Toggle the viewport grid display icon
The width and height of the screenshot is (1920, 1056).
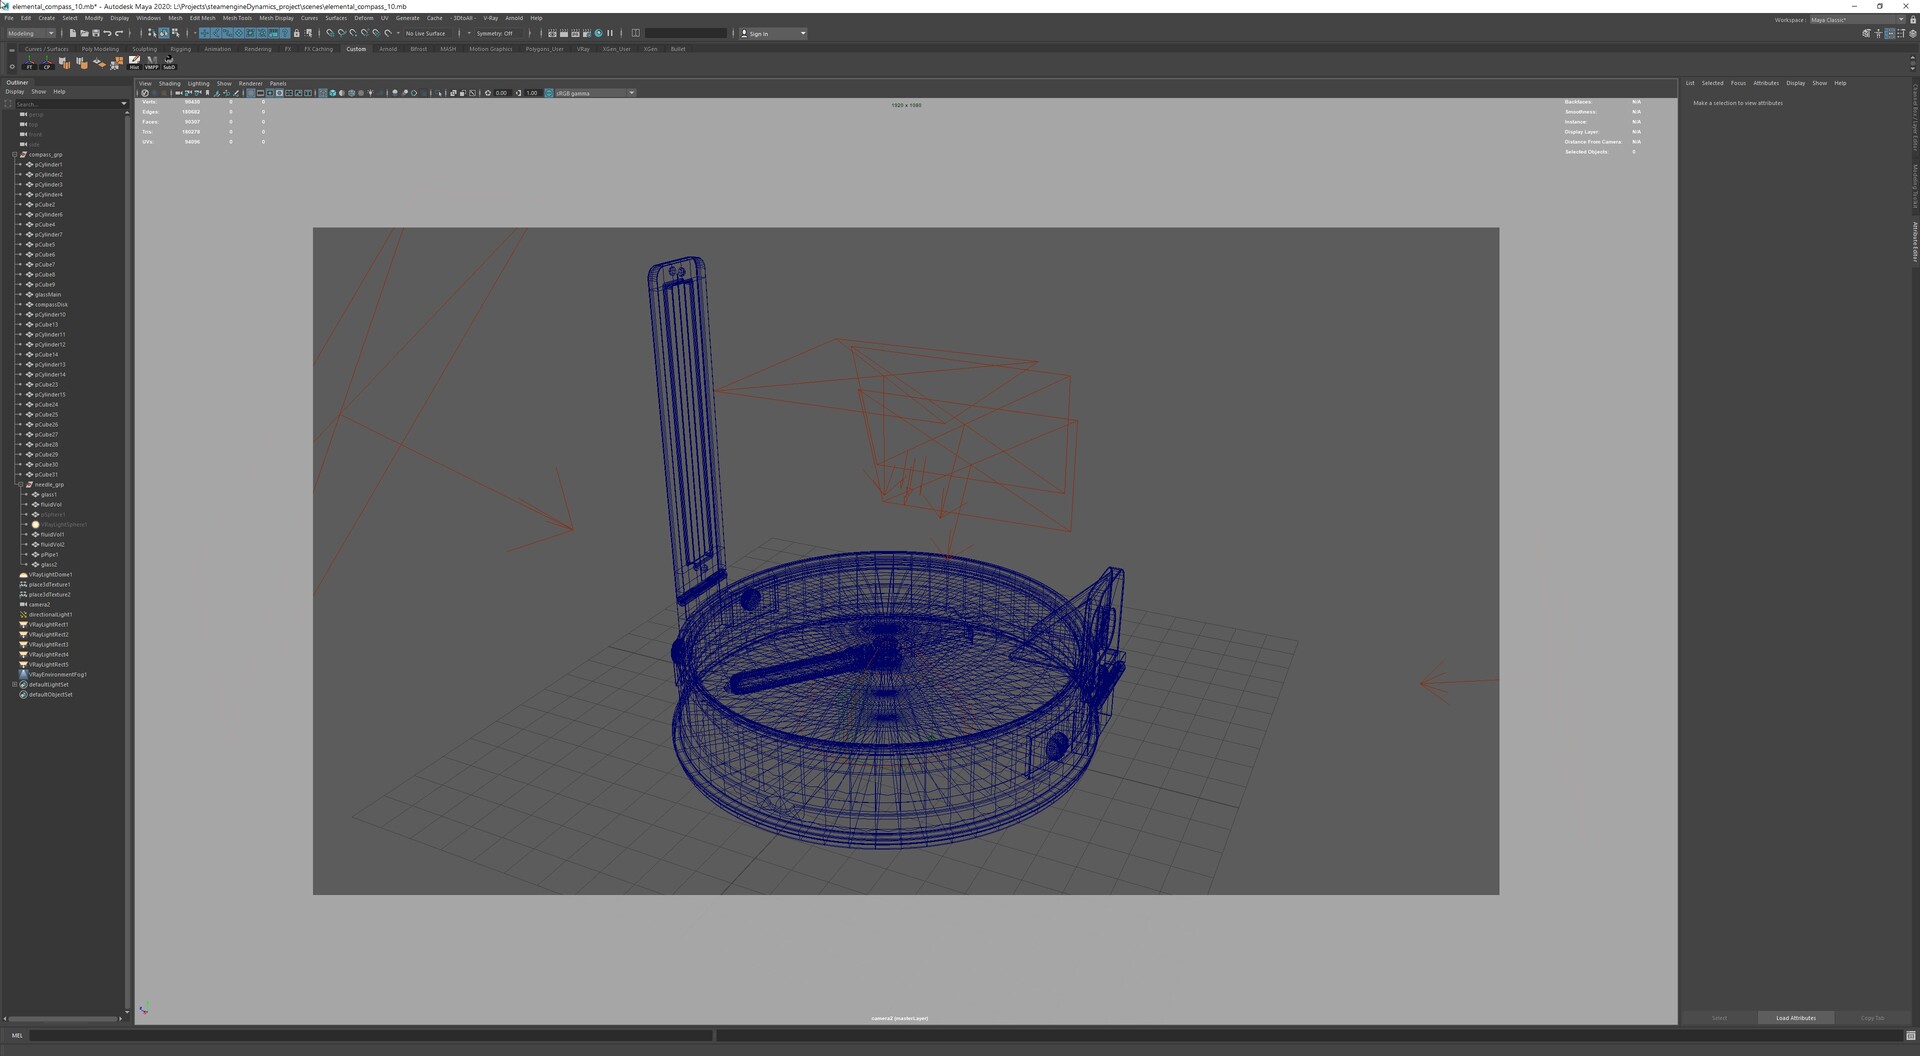(250, 93)
